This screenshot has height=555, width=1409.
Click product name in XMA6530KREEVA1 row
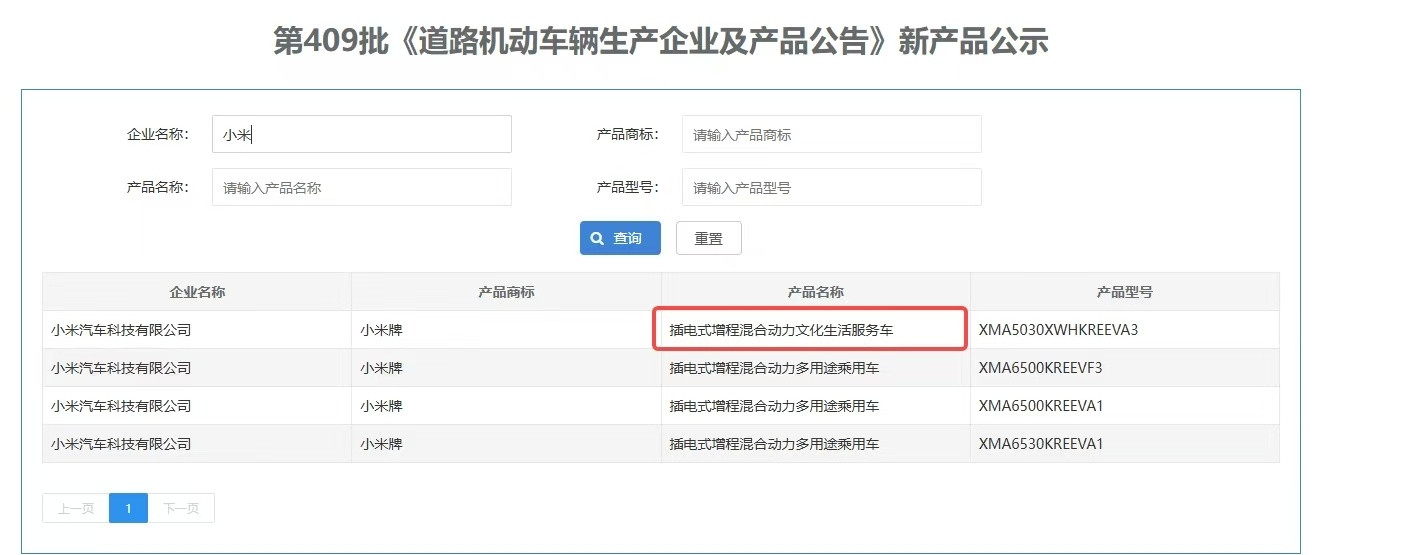pos(775,444)
